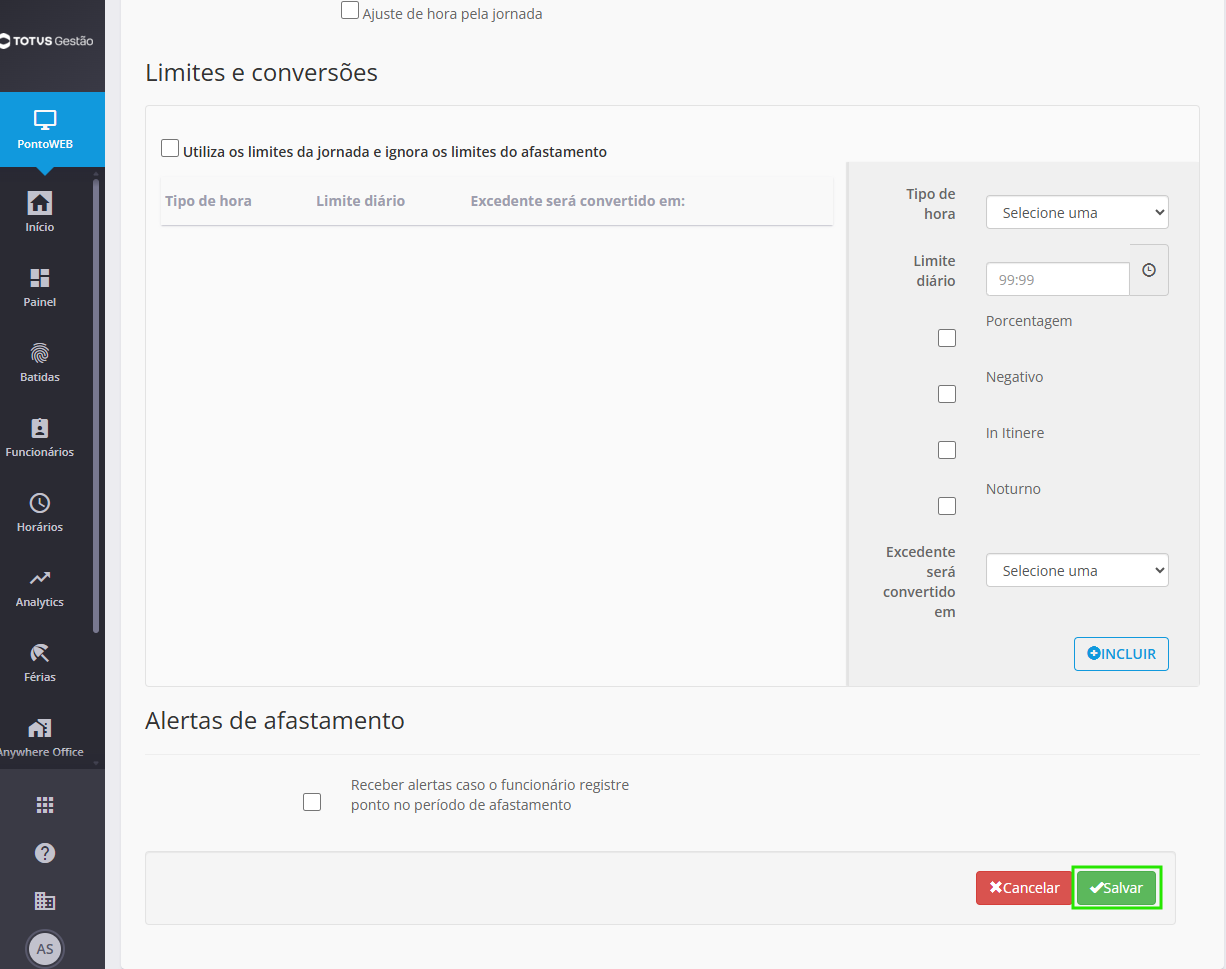Check the In Itinere checkbox

[x=947, y=450]
